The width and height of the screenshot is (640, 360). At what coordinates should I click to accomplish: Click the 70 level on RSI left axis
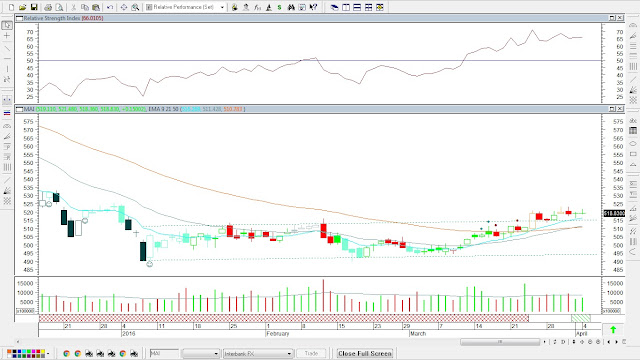coord(30,32)
